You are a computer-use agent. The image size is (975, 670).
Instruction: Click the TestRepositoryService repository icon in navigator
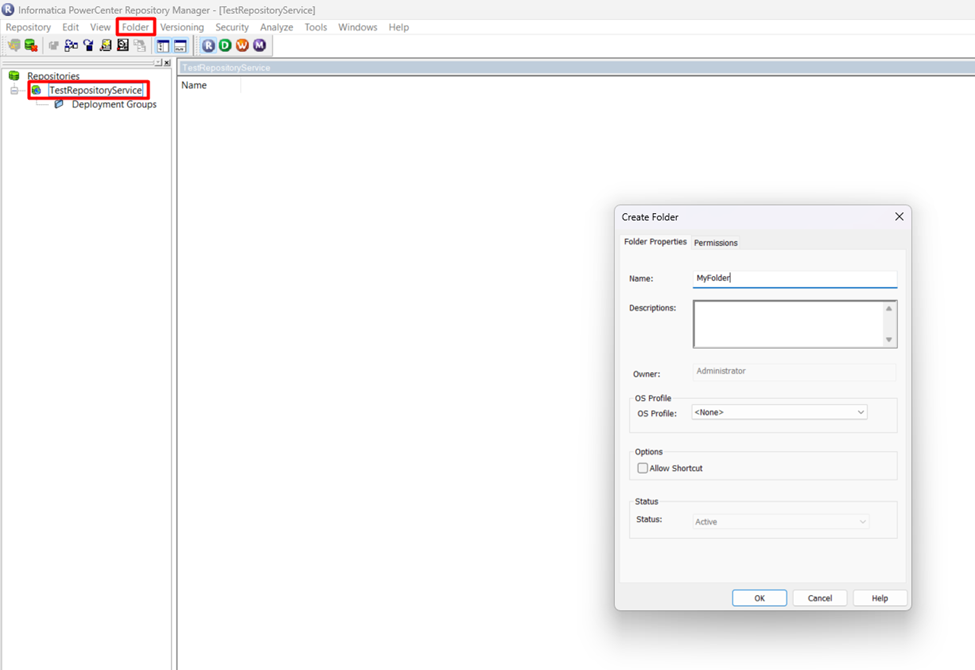[x=37, y=90]
